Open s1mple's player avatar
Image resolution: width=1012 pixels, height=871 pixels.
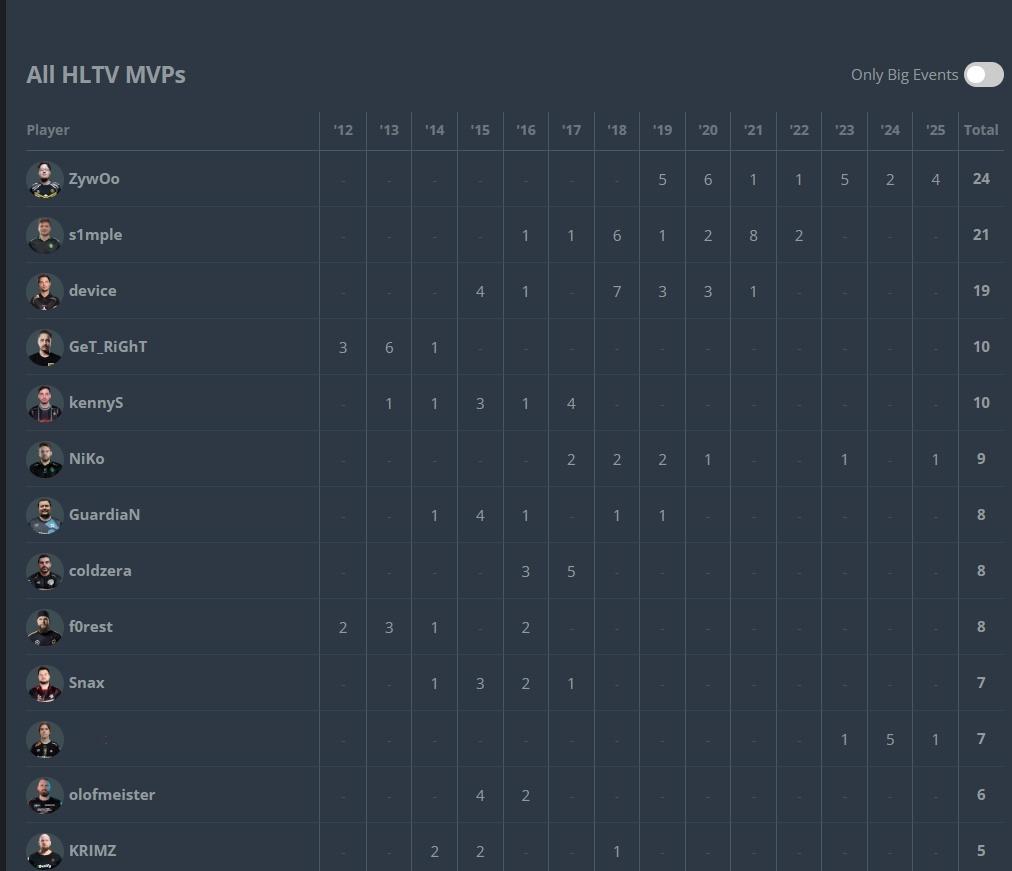(x=45, y=235)
